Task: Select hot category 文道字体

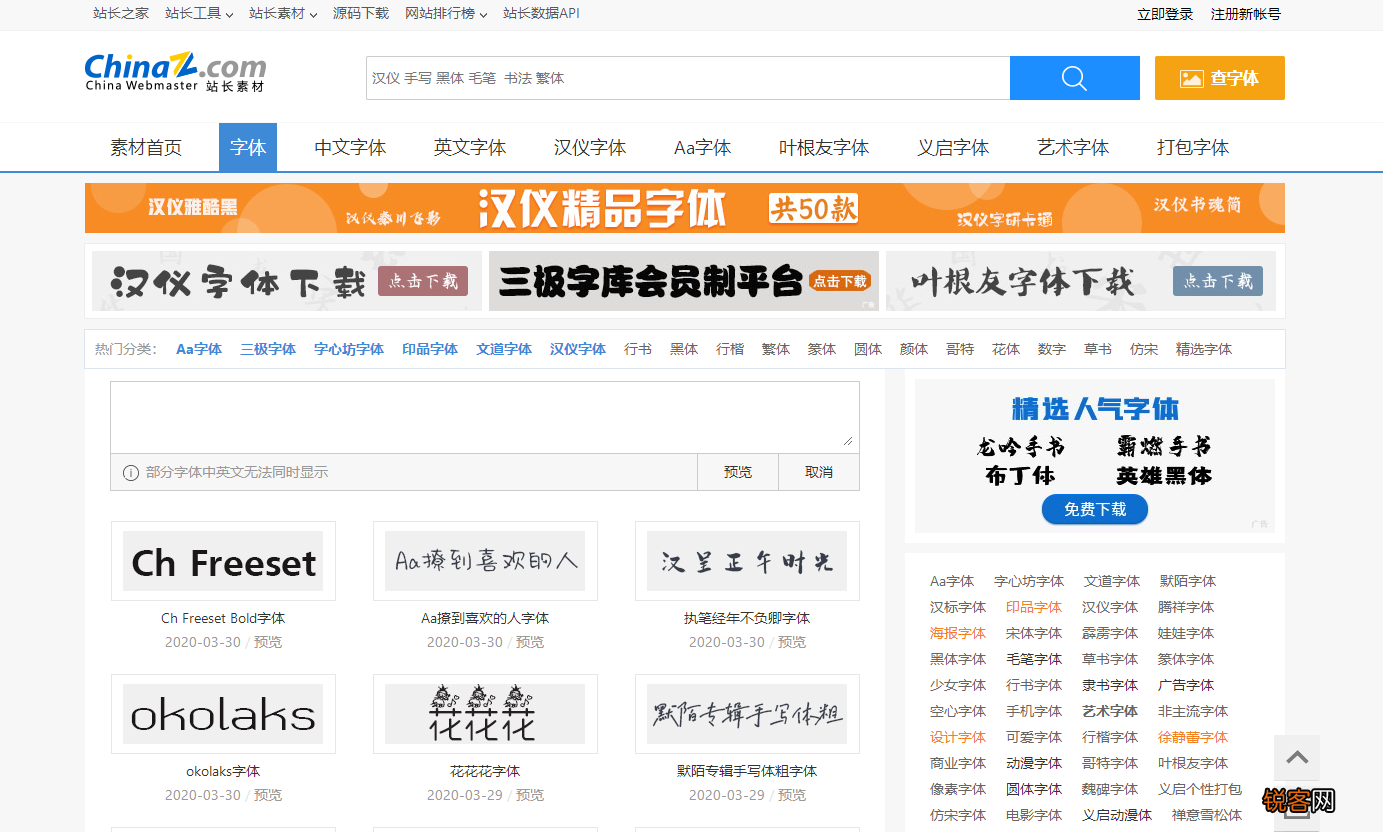Action: [504, 349]
